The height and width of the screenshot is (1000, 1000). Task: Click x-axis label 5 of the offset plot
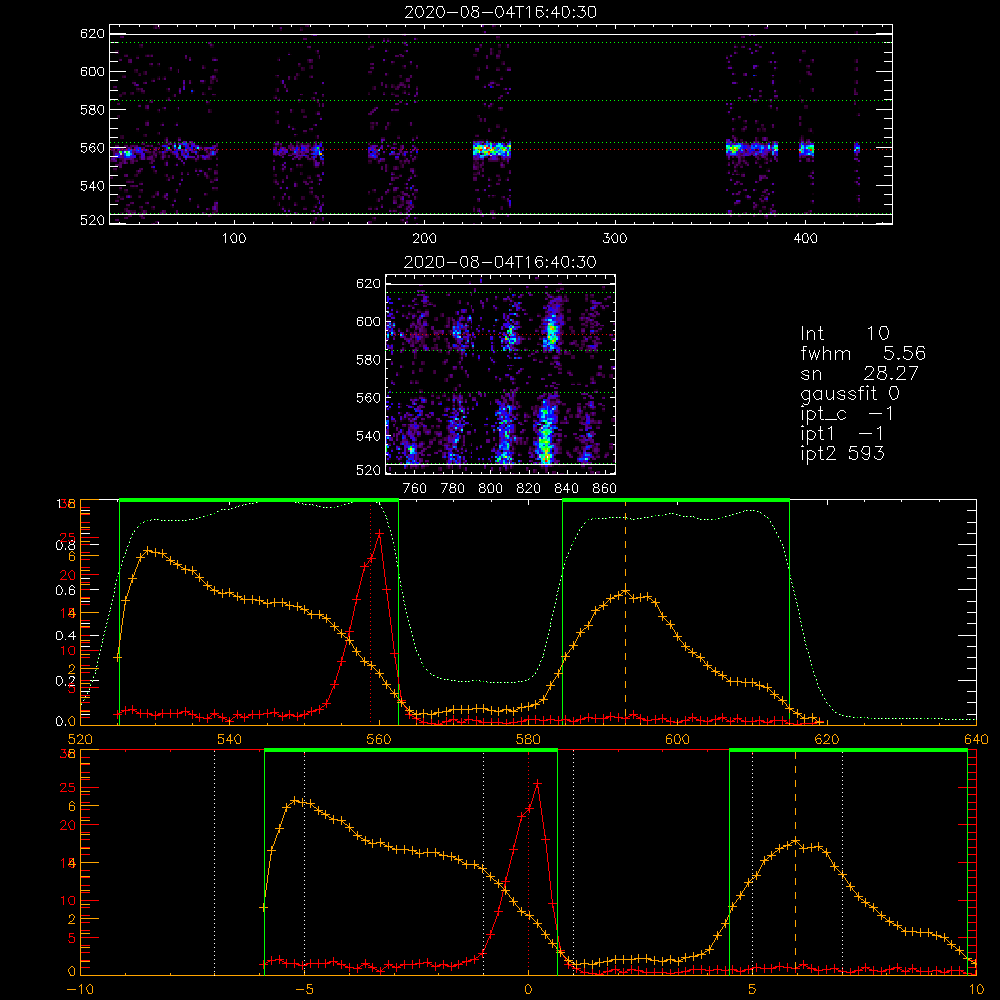[752, 989]
